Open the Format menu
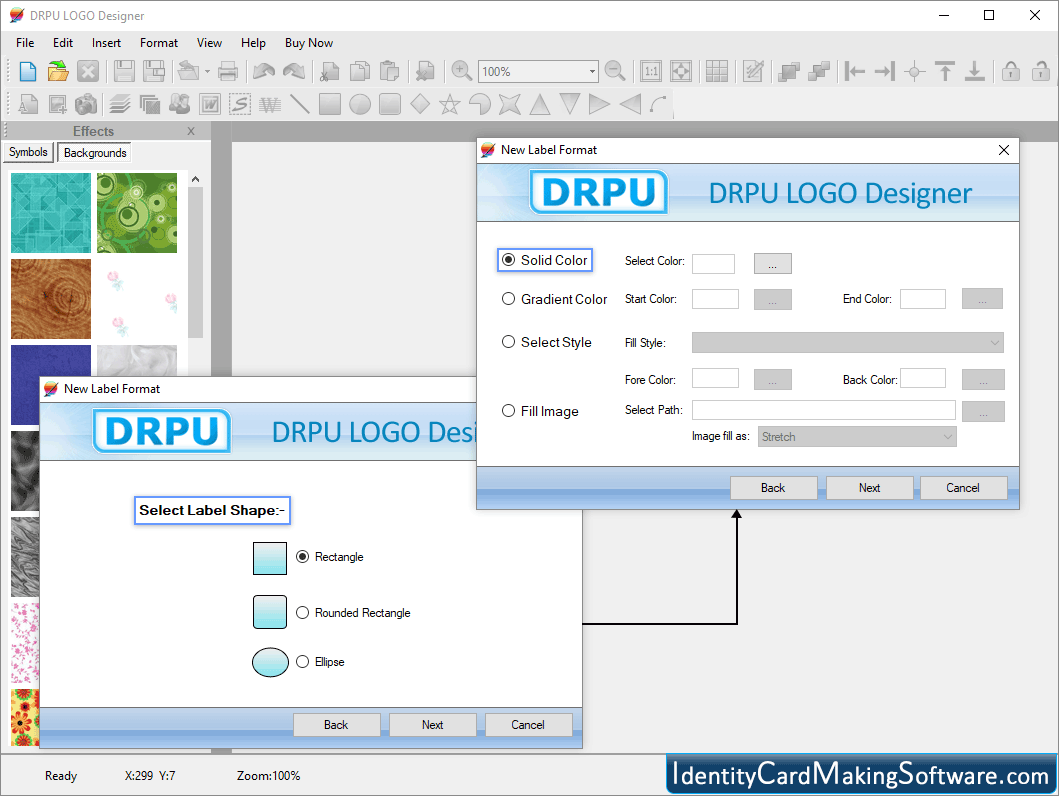 pos(159,43)
